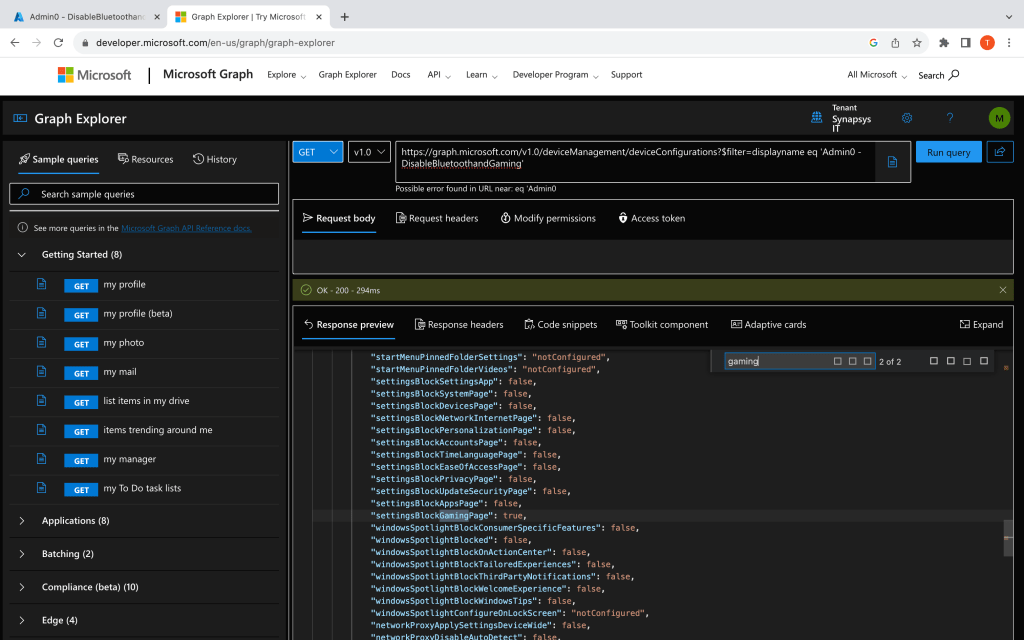Expand the Applications (8) query group
Screen dimensions: 1024x640
tap(75, 521)
